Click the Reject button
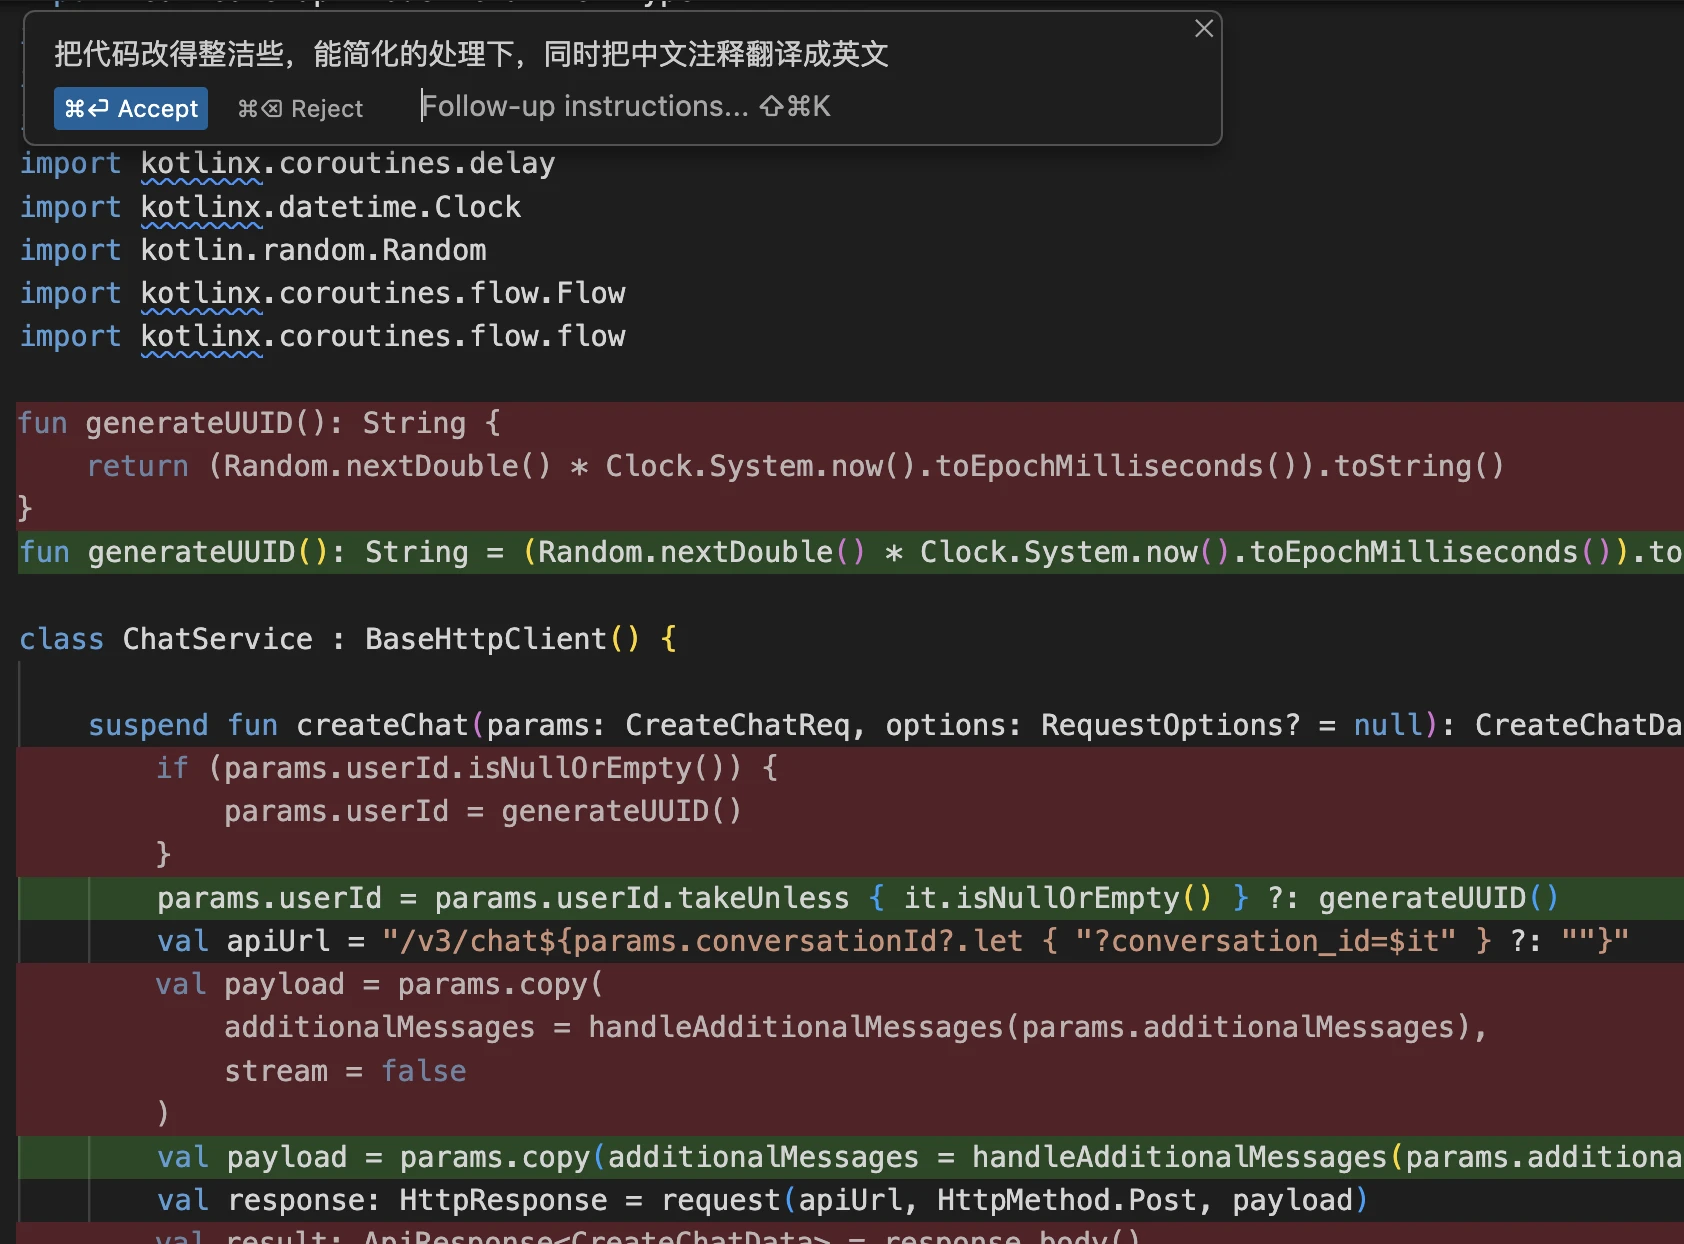 (300, 108)
